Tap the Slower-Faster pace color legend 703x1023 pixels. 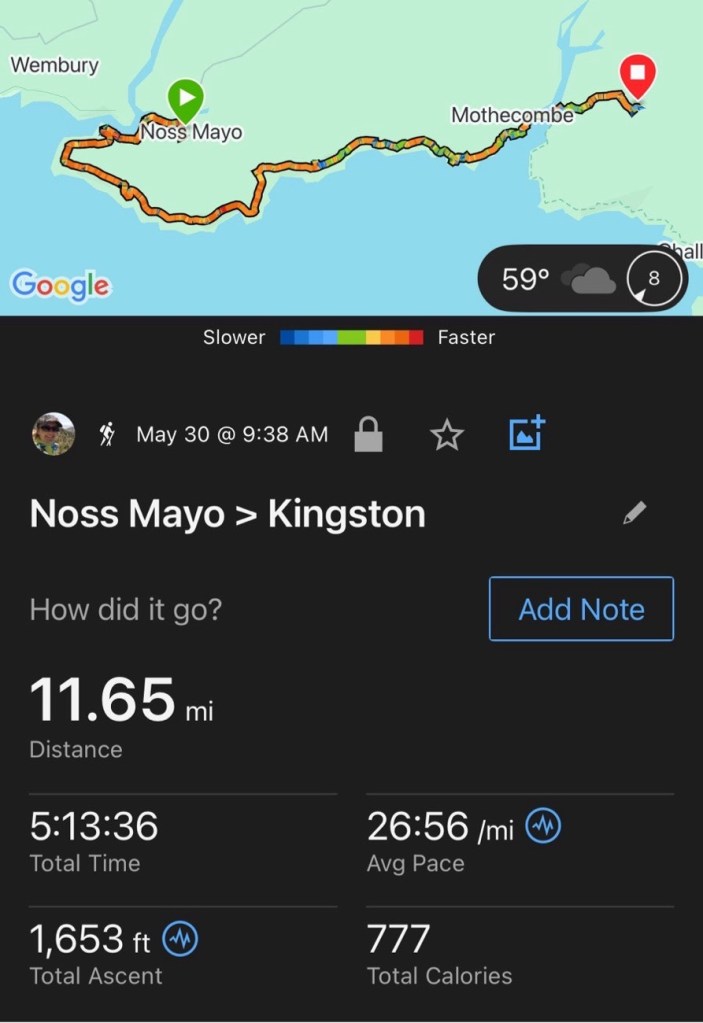(351, 338)
